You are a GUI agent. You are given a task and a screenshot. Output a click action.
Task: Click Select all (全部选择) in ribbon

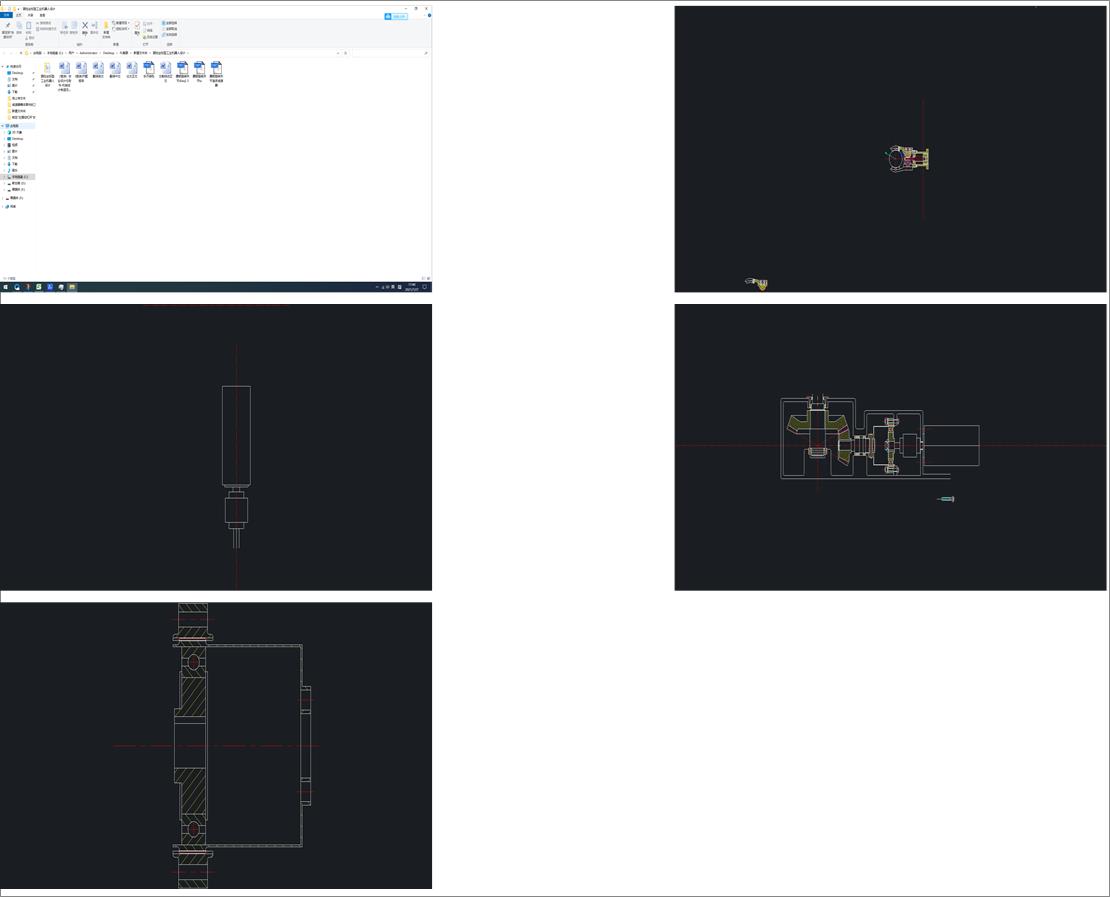[170, 22]
